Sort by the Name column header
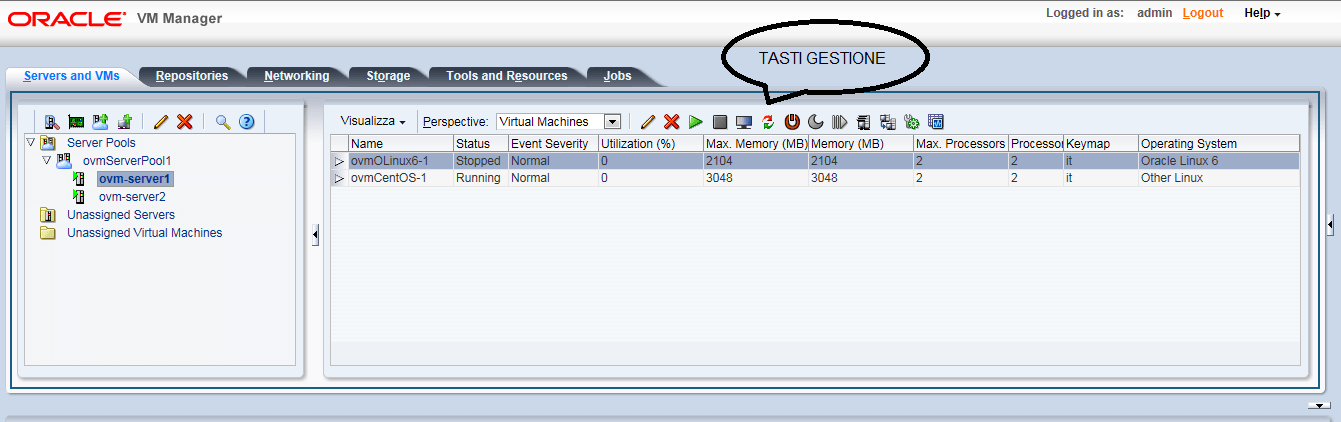Screen dimensions: 1341x422 (400, 144)
